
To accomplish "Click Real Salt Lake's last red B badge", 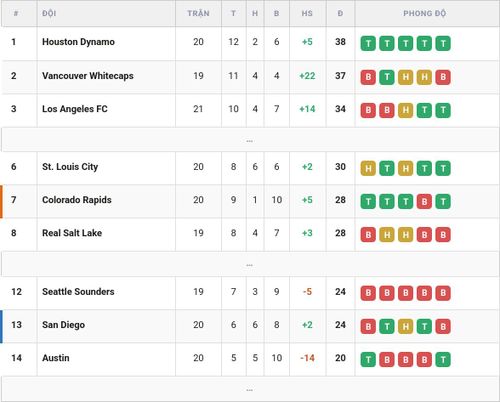I will [443, 235].
